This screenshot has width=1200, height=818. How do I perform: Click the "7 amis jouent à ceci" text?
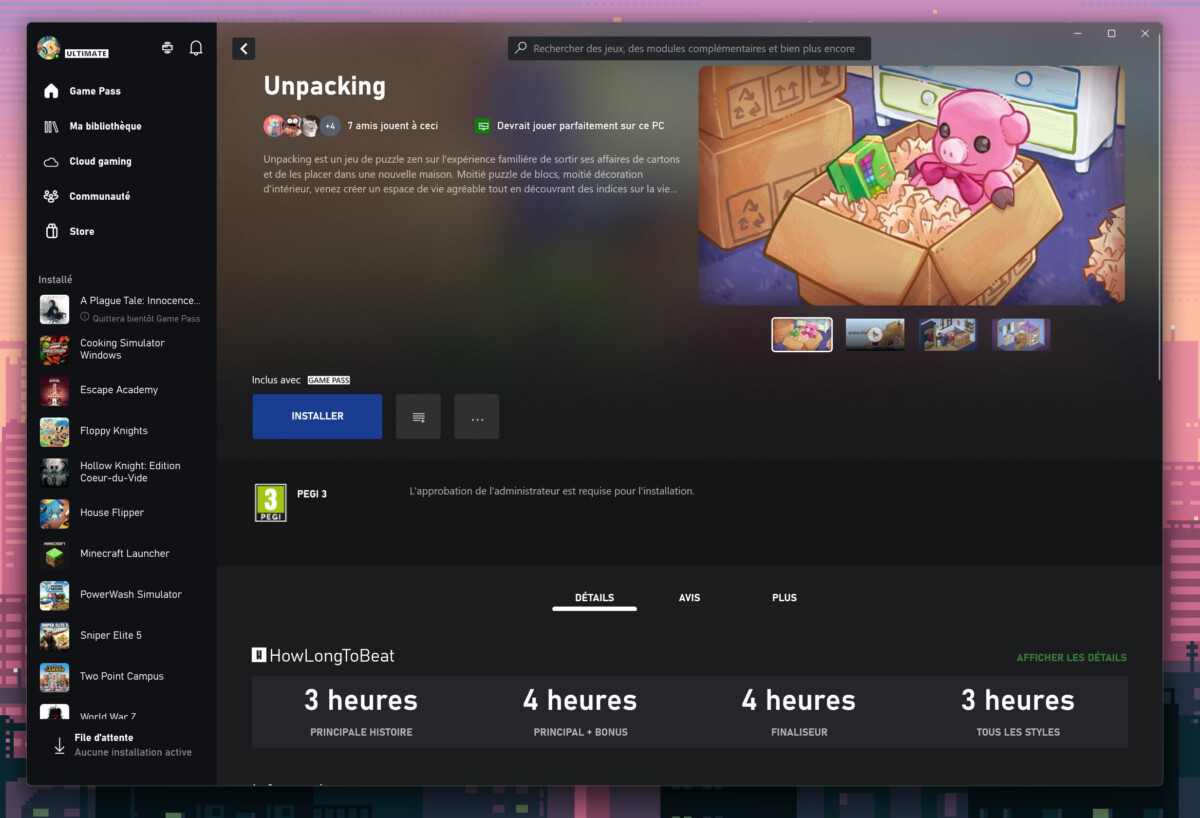pyautogui.click(x=393, y=126)
